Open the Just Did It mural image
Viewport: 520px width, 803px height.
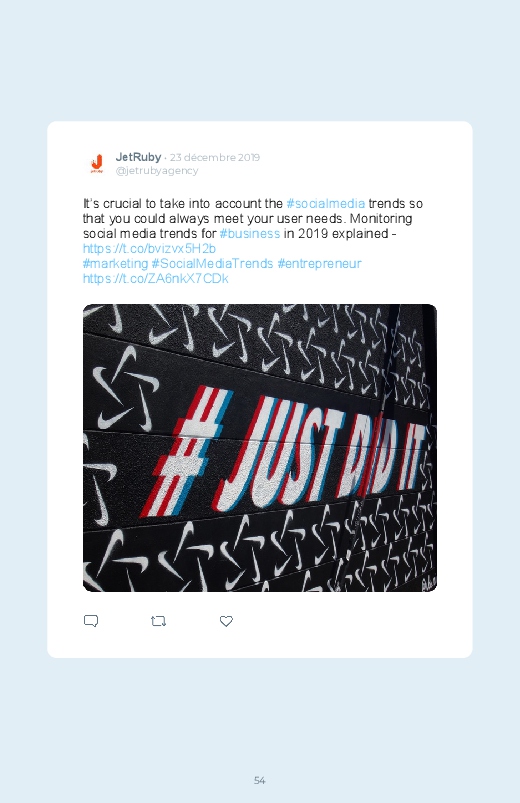click(x=260, y=448)
